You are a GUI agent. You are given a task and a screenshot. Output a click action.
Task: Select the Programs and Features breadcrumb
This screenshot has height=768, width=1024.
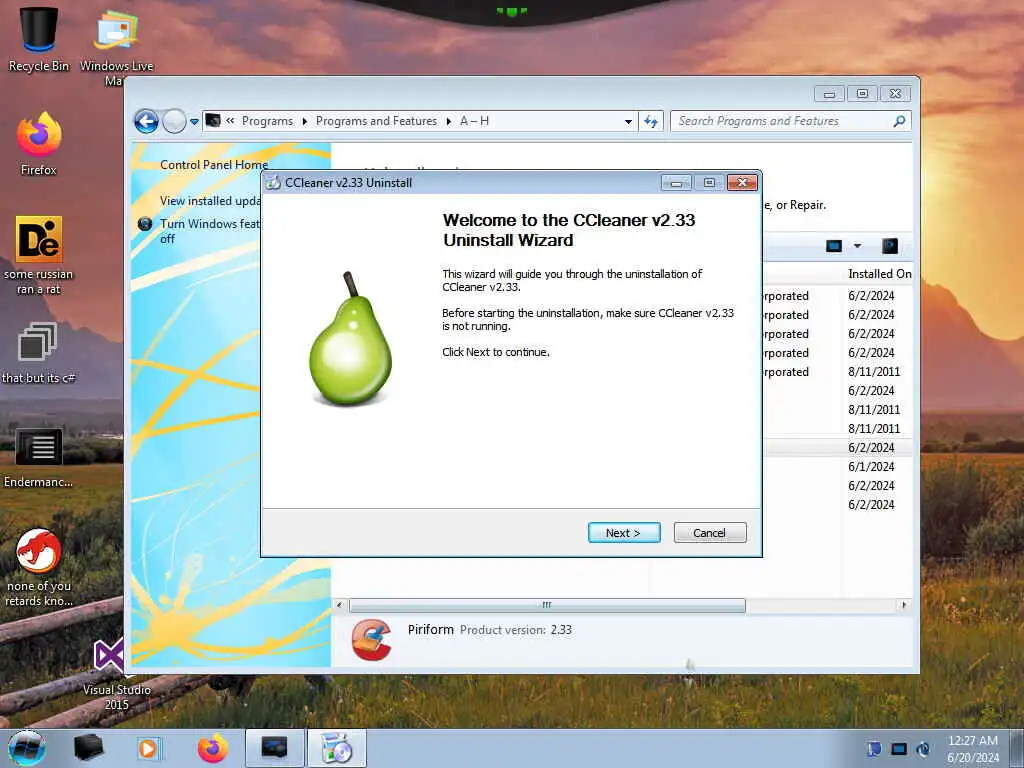(x=376, y=121)
